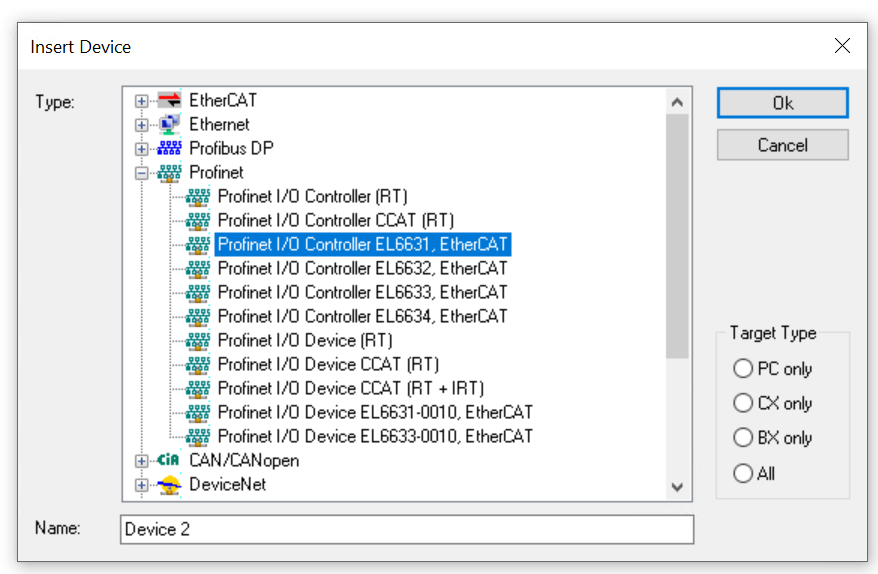The width and height of the screenshot is (878, 574).
Task: Click icon beside Controller EL6634, EtherCAT
Action: (198, 316)
